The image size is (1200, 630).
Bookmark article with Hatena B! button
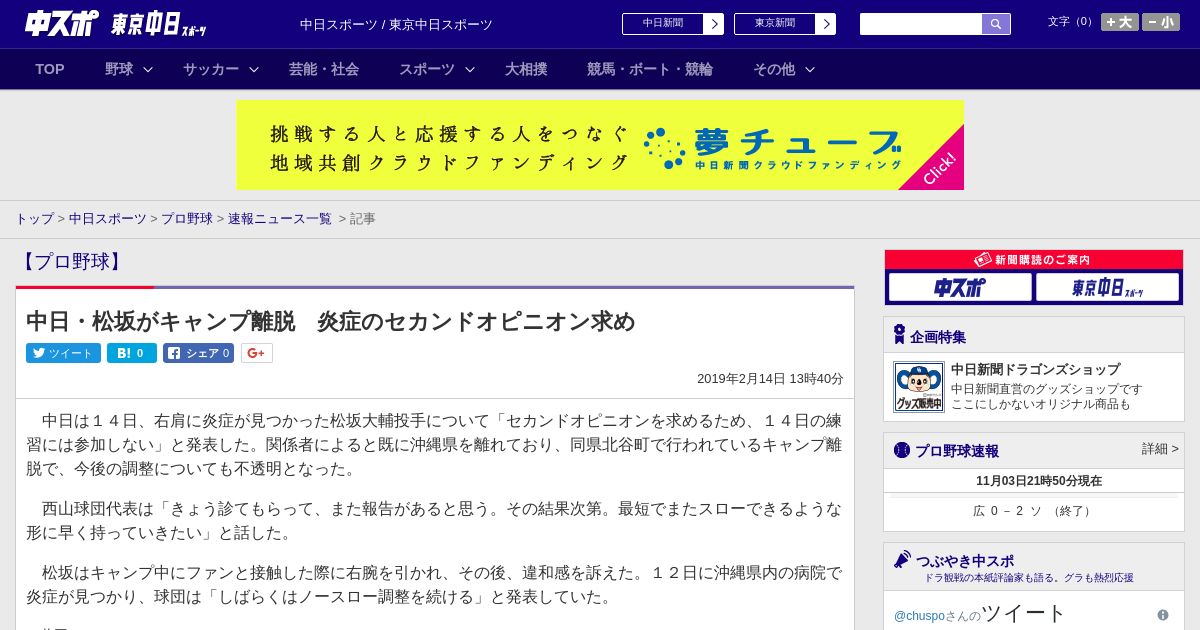coord(132,353)
